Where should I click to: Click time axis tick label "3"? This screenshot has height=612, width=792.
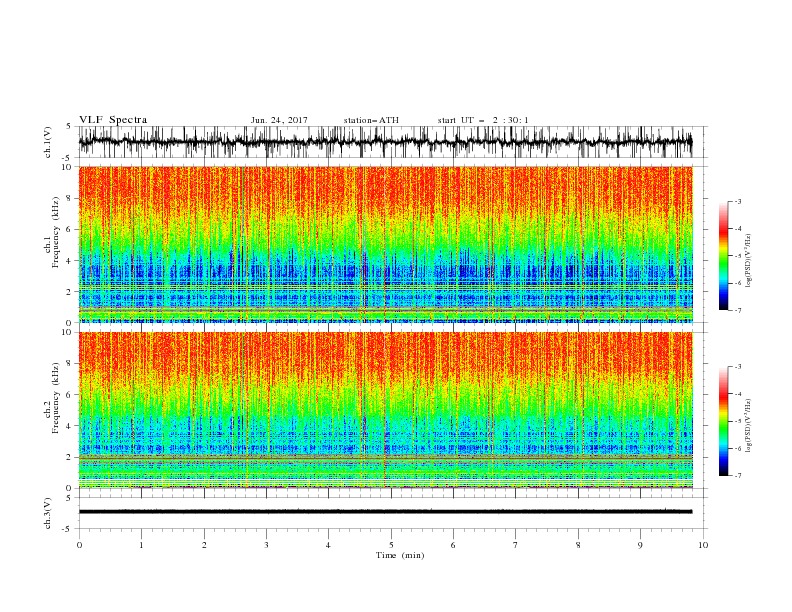266,545
